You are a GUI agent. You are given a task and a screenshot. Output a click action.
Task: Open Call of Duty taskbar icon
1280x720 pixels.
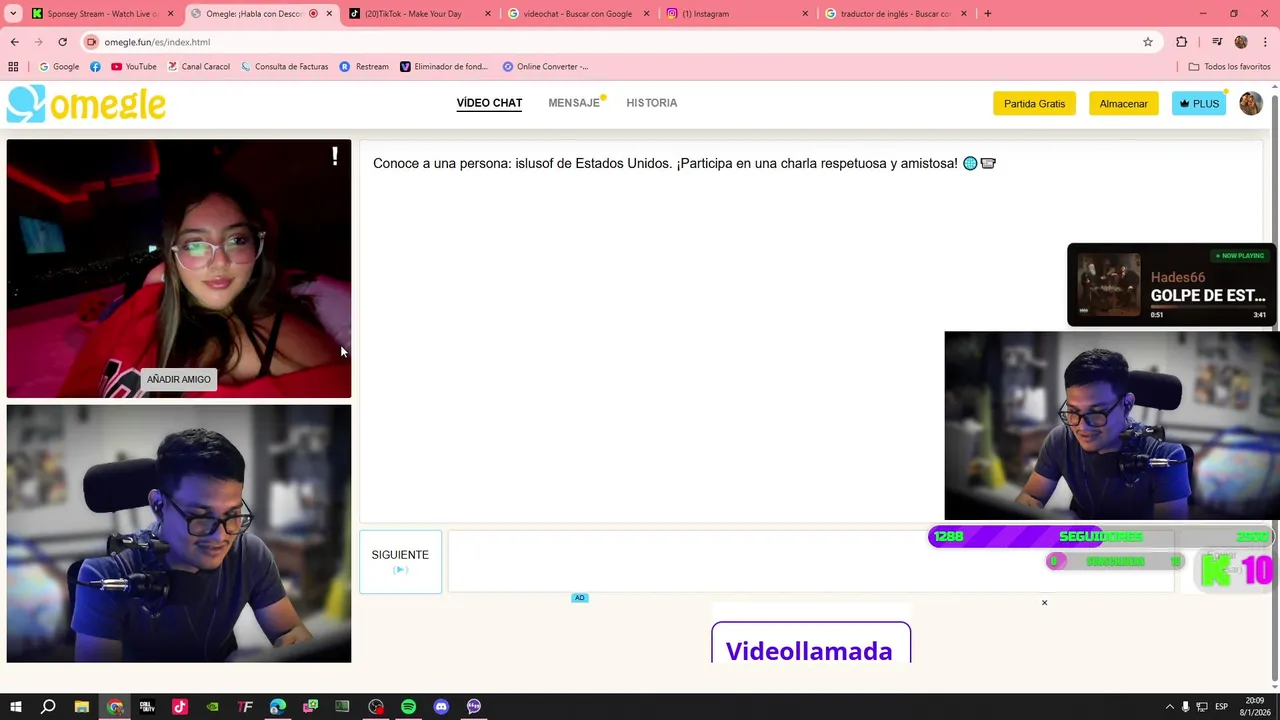[x=147, y=707]
